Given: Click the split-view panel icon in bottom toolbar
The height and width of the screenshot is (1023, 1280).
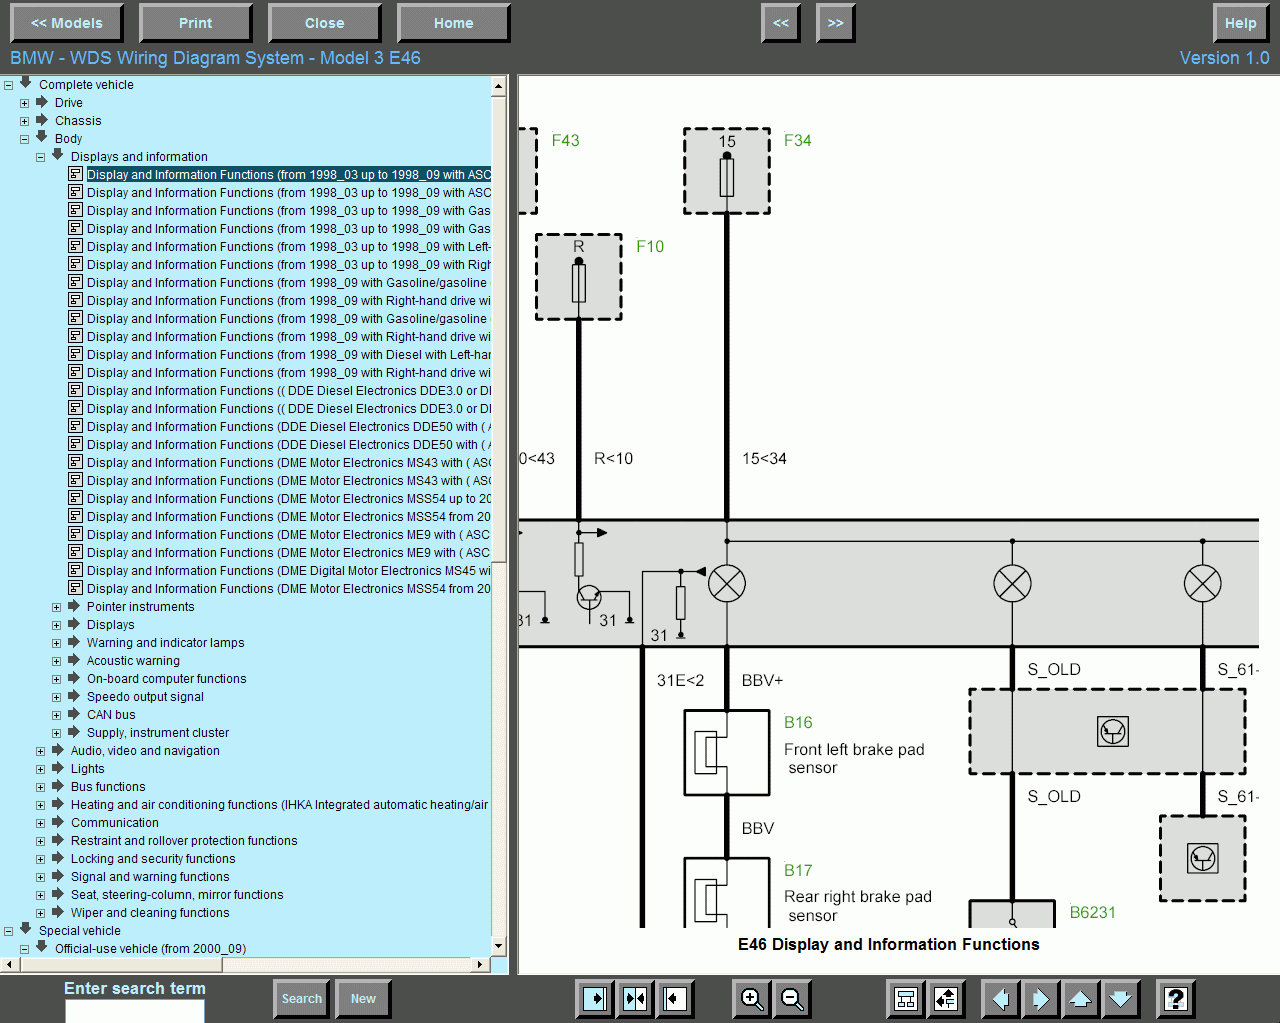Looking at the screenshot, I should click(635, 998).
